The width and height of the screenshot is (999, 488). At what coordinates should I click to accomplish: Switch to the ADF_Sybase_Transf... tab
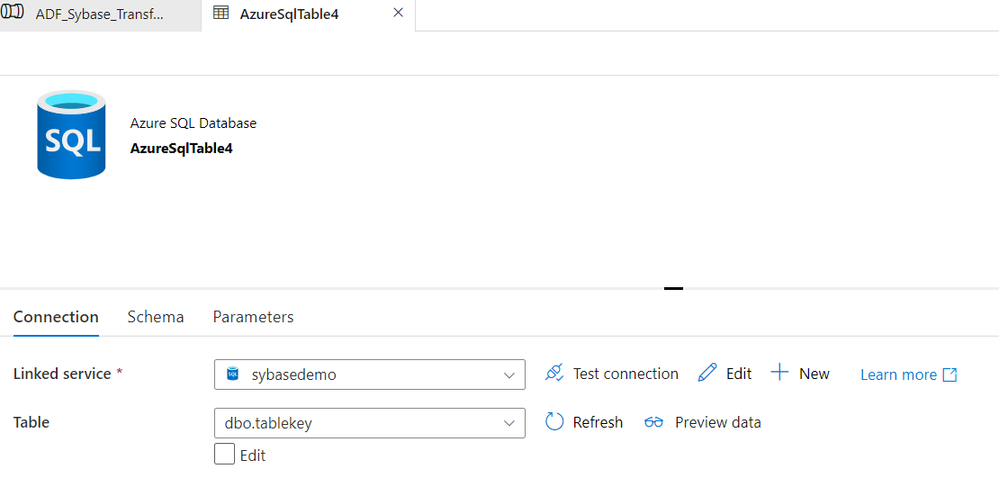(99, 14)
